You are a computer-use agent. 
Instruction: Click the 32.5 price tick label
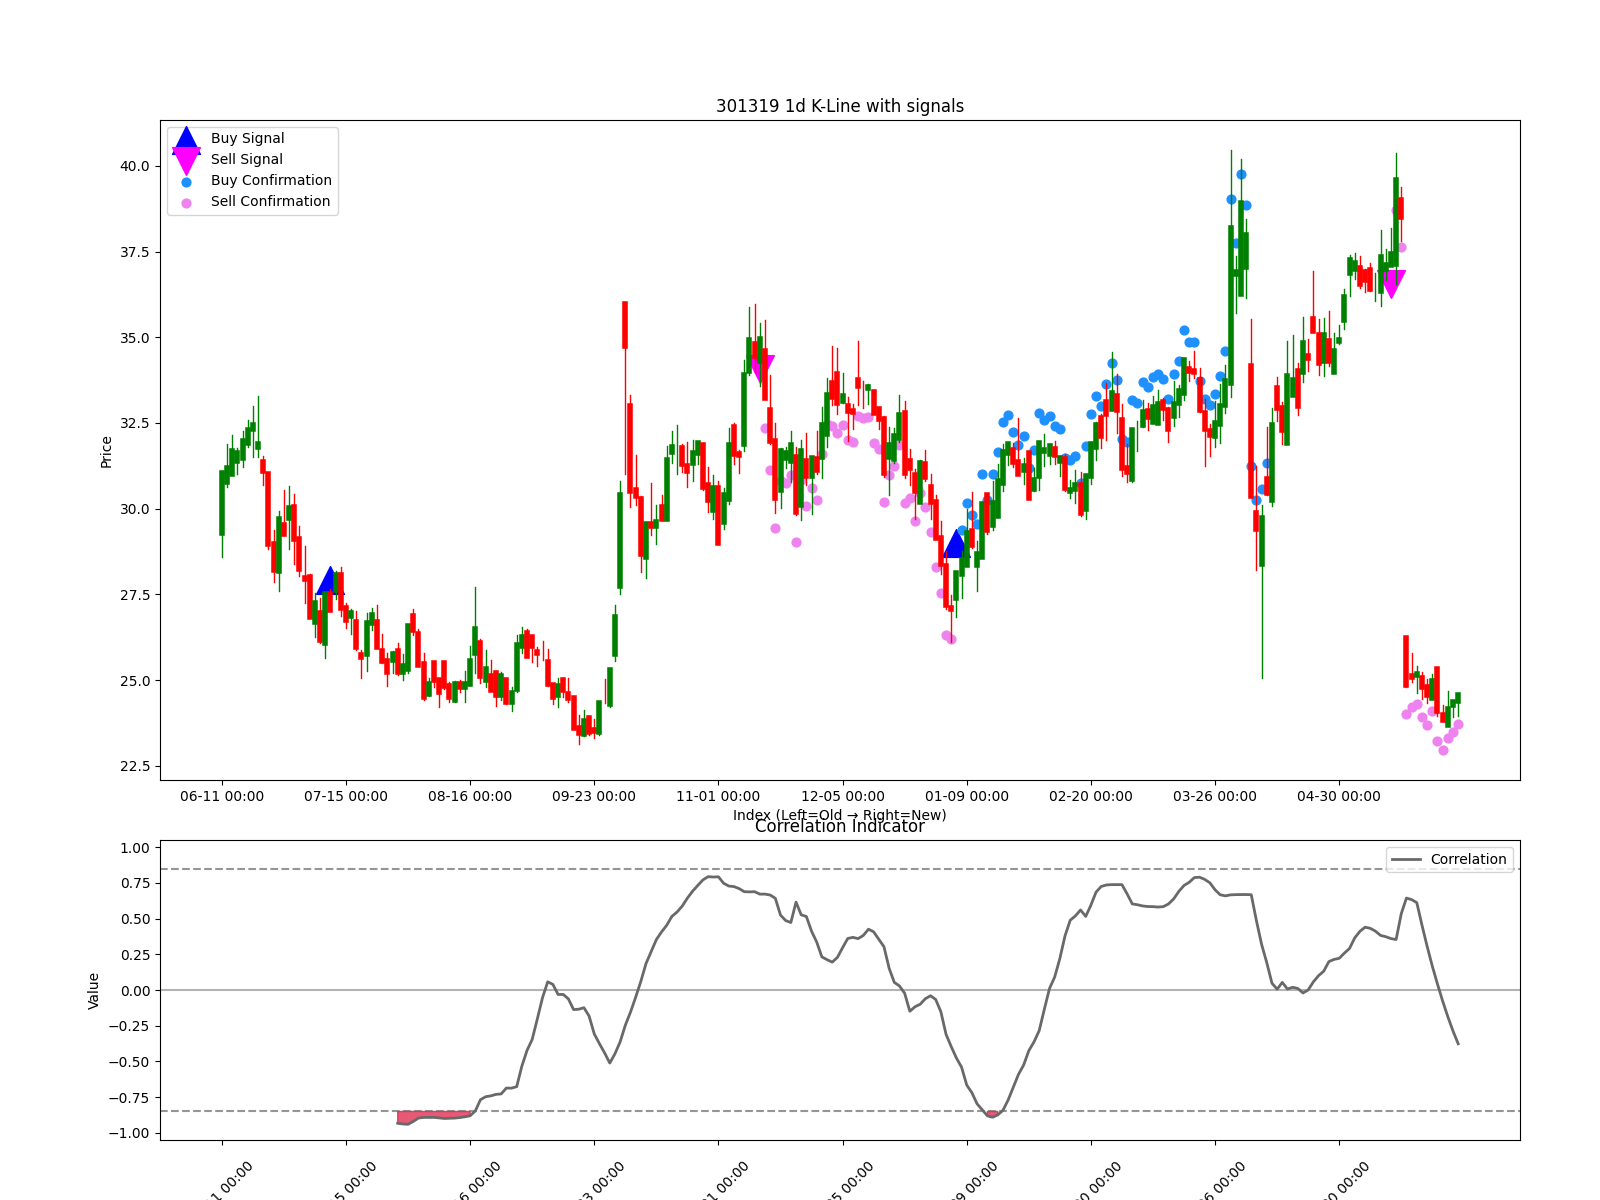134,424
